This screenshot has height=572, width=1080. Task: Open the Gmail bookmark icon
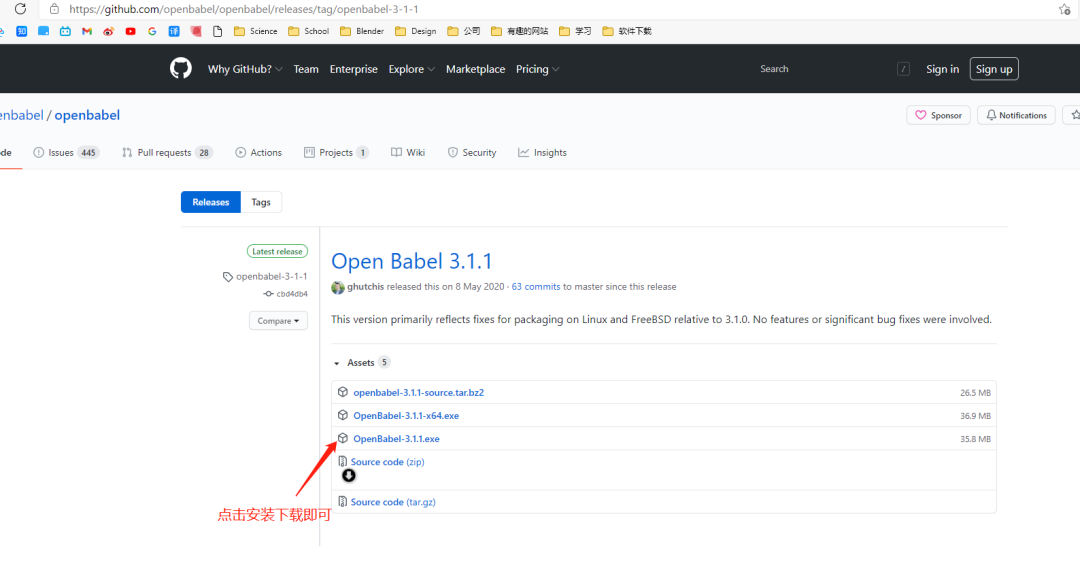[x=87, y=31]
